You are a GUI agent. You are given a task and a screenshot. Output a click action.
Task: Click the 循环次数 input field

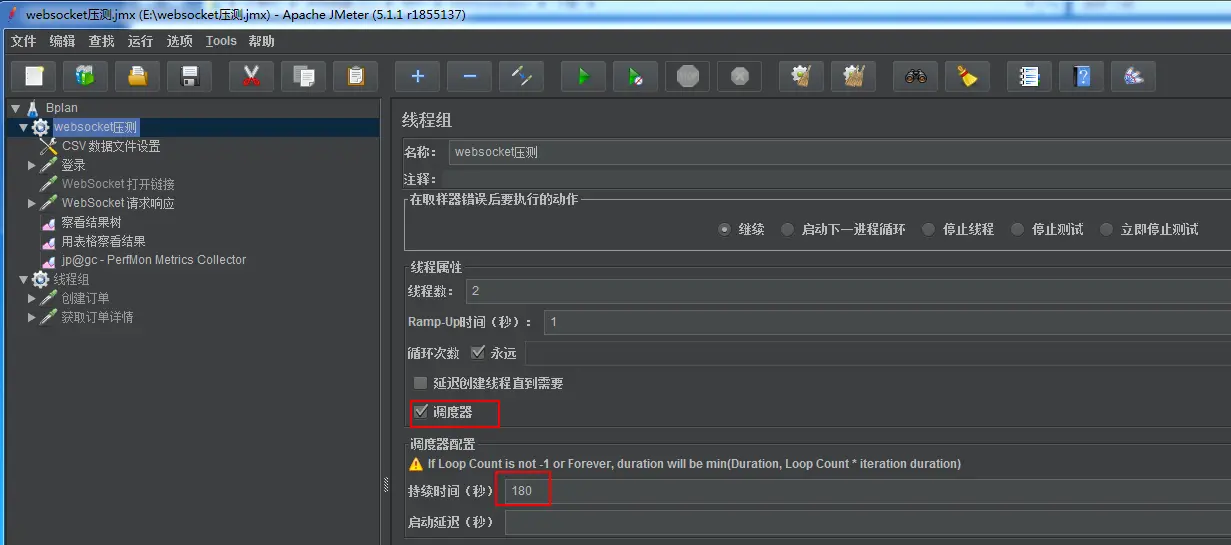(878, 353)
